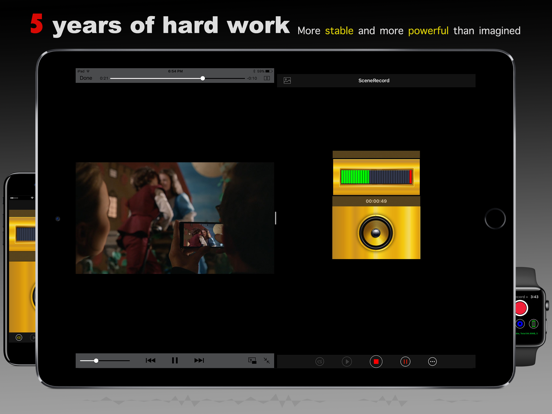Tap Done in the video player

[86, 78]
